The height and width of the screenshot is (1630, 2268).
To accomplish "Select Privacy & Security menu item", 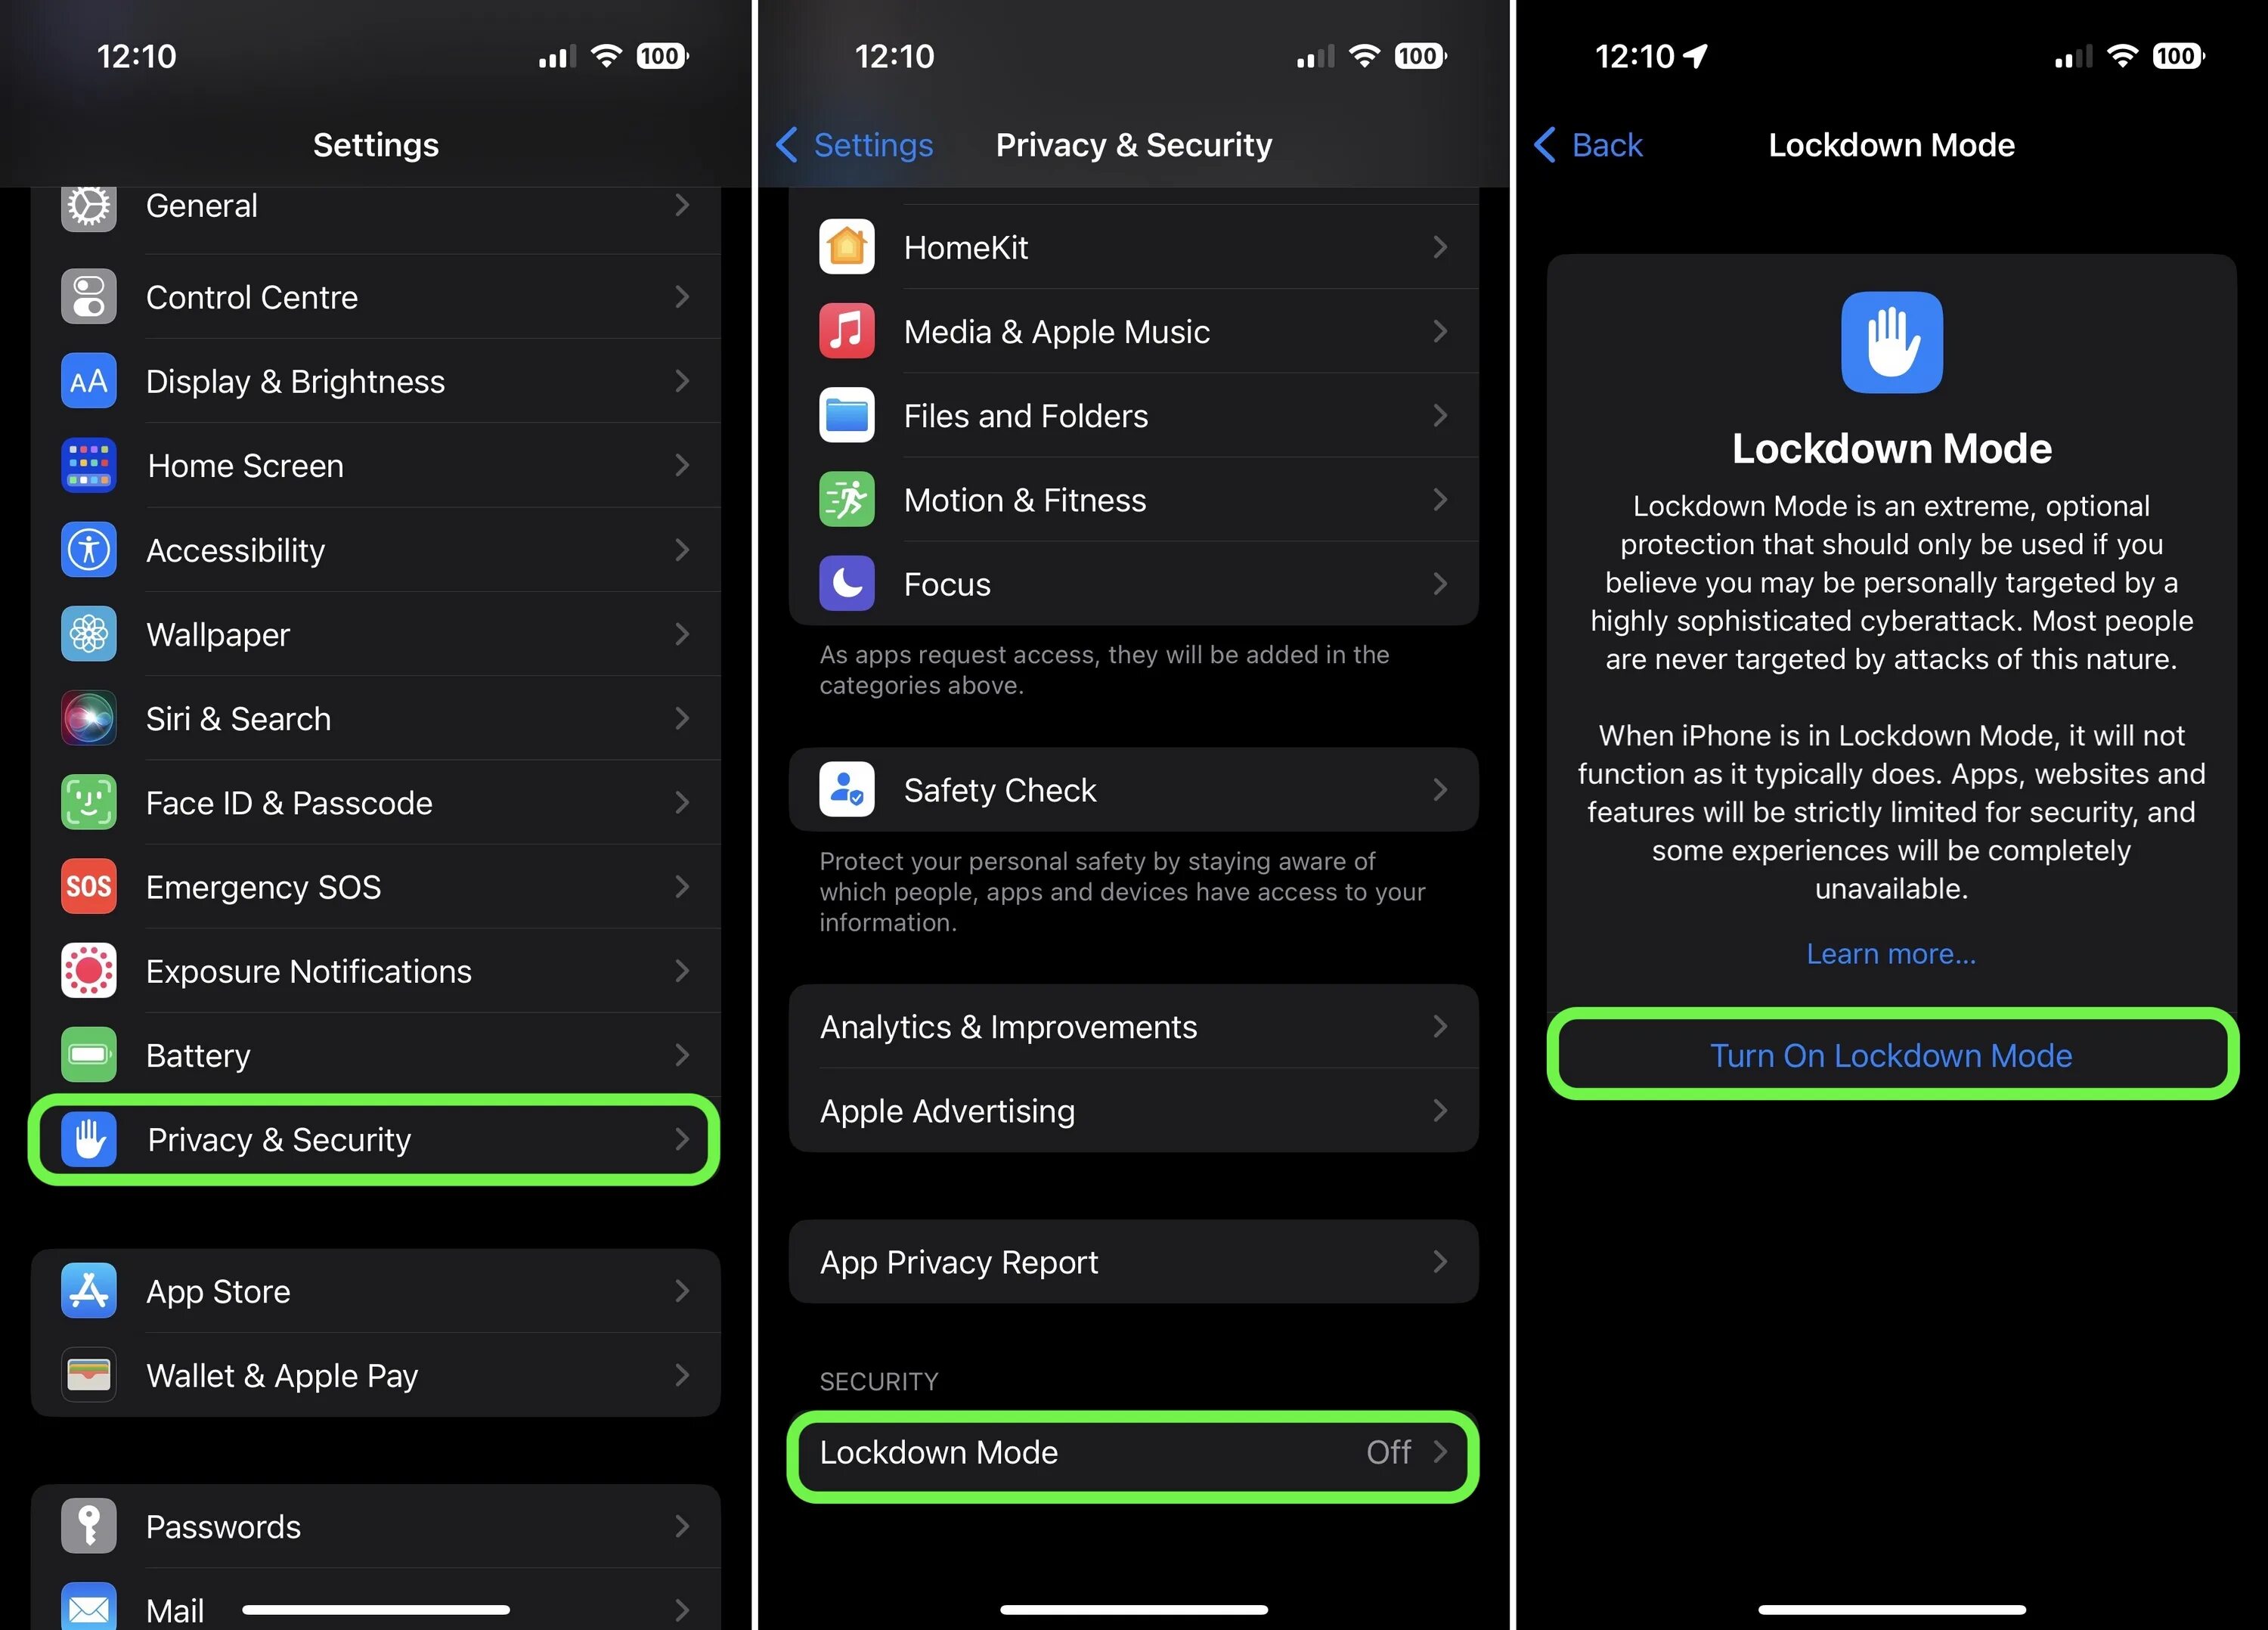I will click(x=375, y=1137).
